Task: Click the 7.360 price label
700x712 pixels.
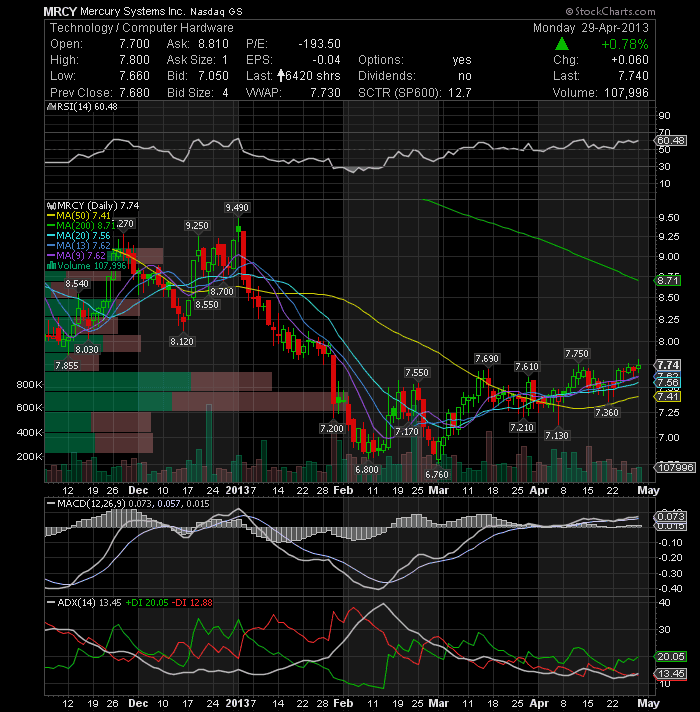Action: click(x=607, y=413)
